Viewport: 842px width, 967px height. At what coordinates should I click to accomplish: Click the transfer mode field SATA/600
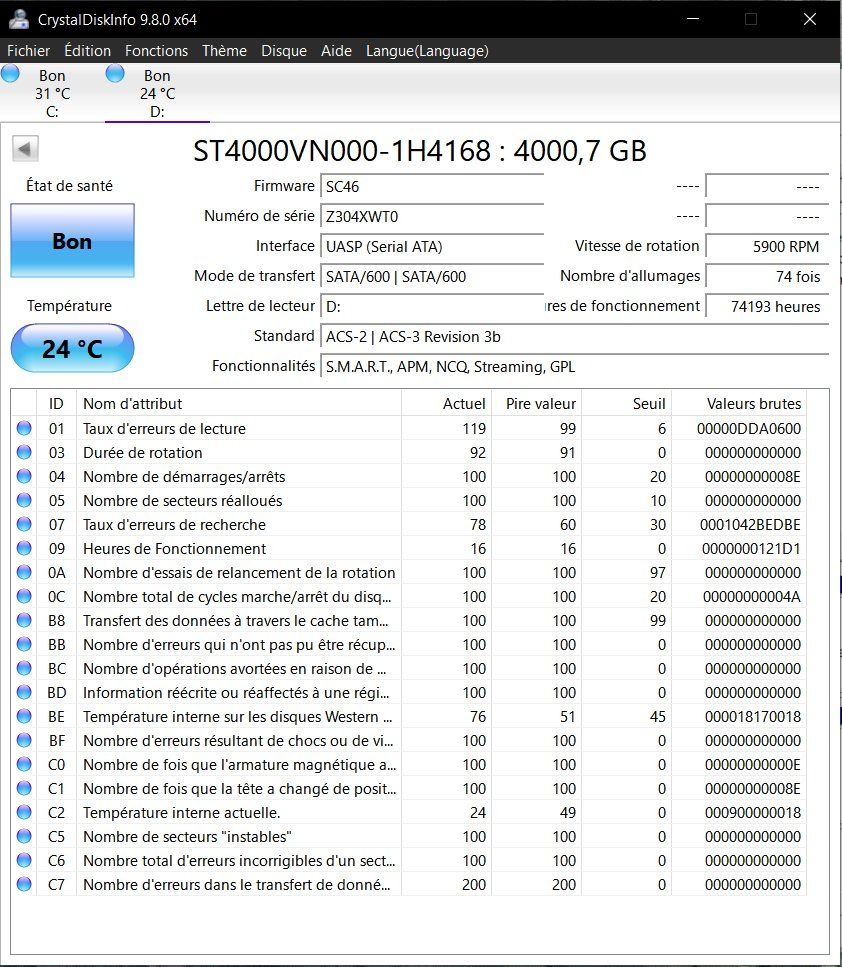pos(432,276)
